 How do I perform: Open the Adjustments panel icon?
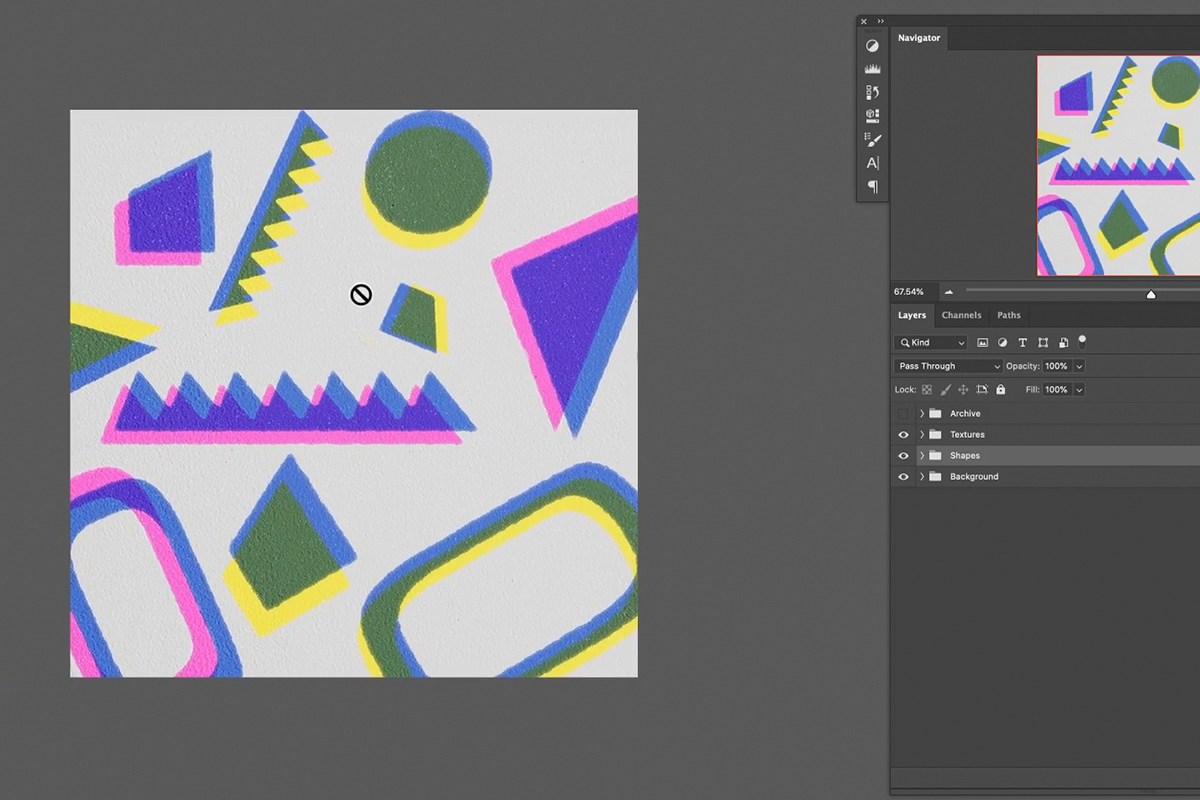click(872, 46)
